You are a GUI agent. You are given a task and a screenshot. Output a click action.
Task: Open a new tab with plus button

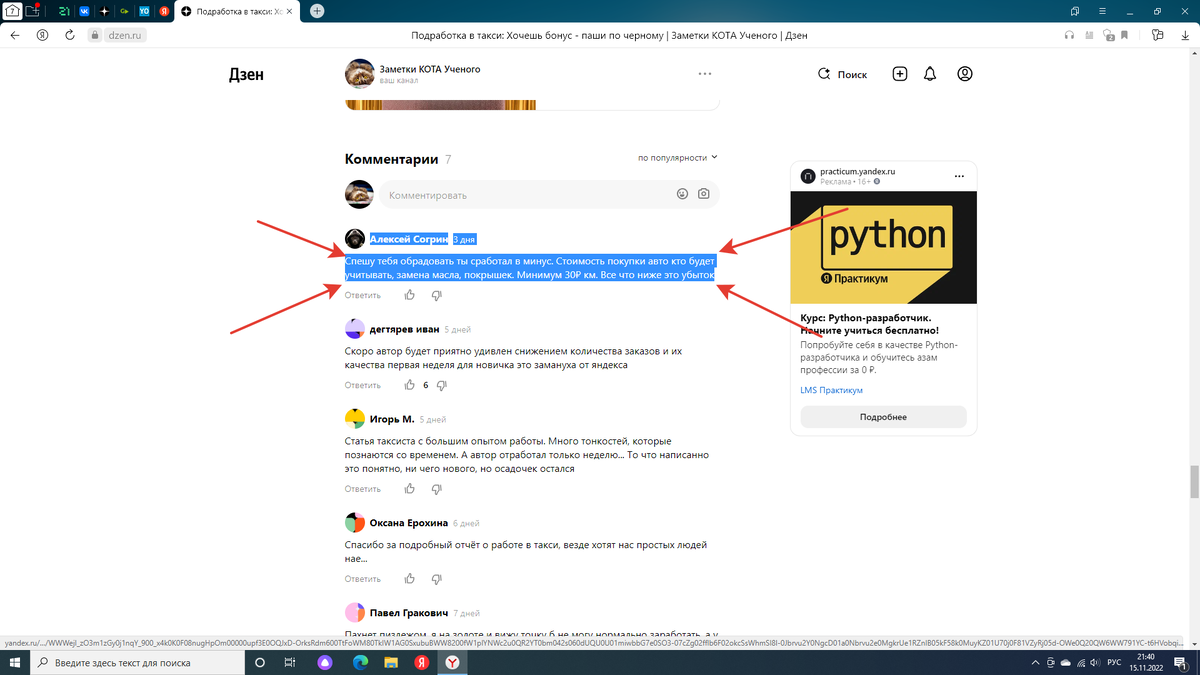pos(317,11)
